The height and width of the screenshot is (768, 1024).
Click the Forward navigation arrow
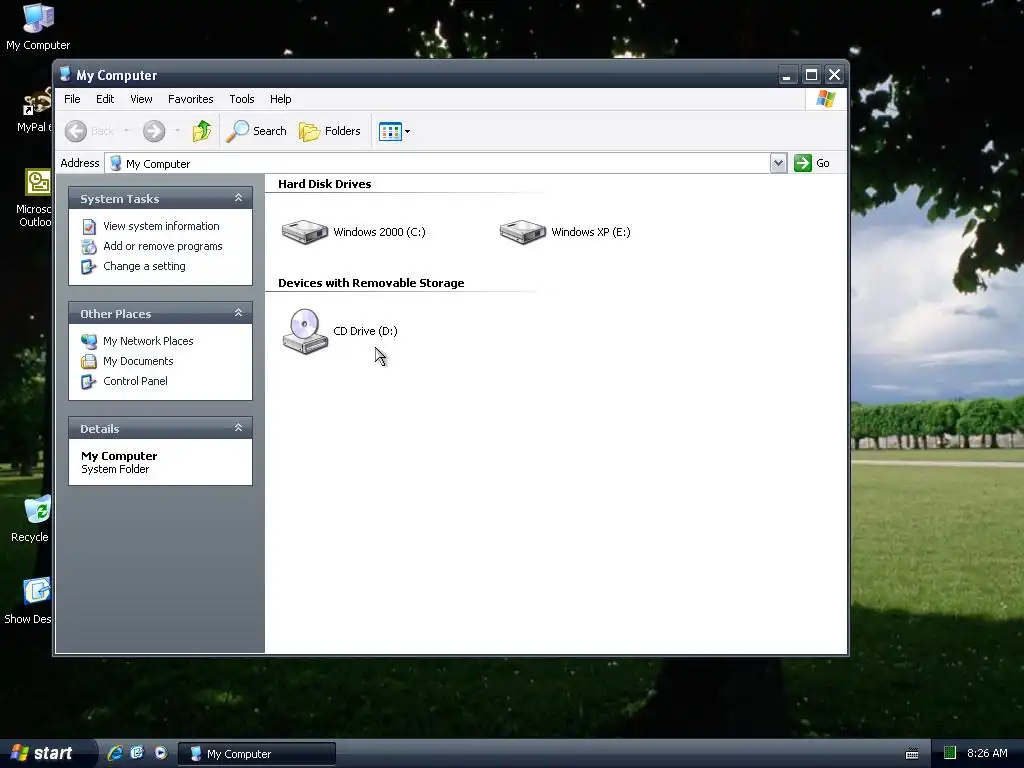tap(154, 131)
